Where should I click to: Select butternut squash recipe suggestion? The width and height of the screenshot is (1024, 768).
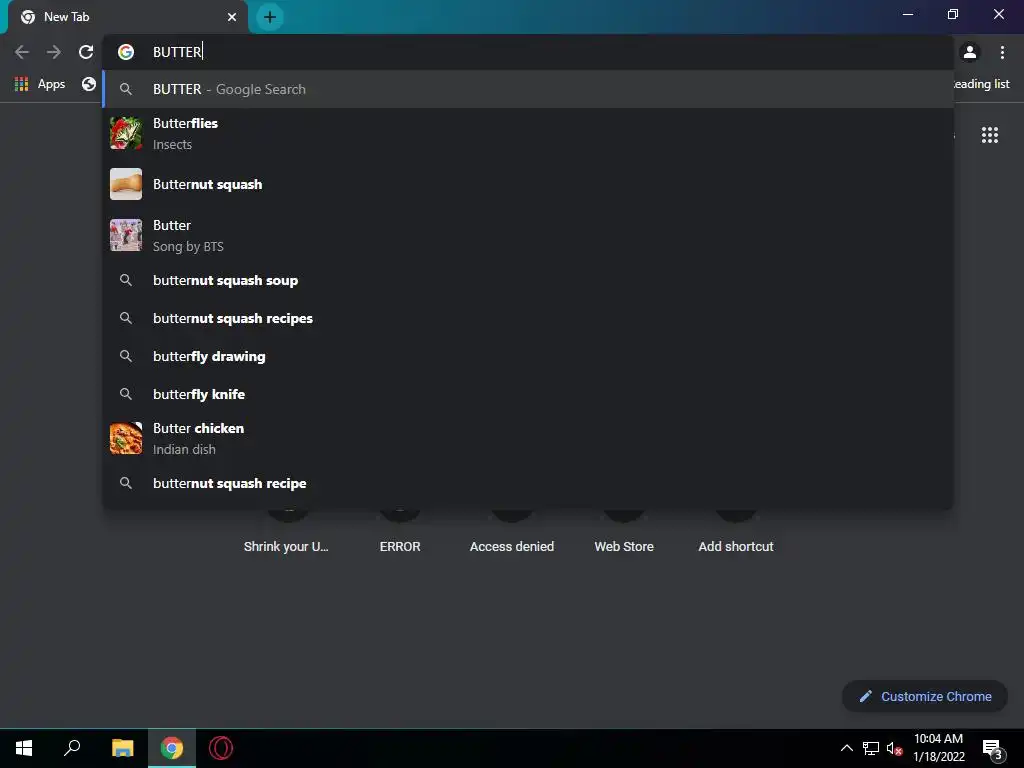click(x=528, y=483)
